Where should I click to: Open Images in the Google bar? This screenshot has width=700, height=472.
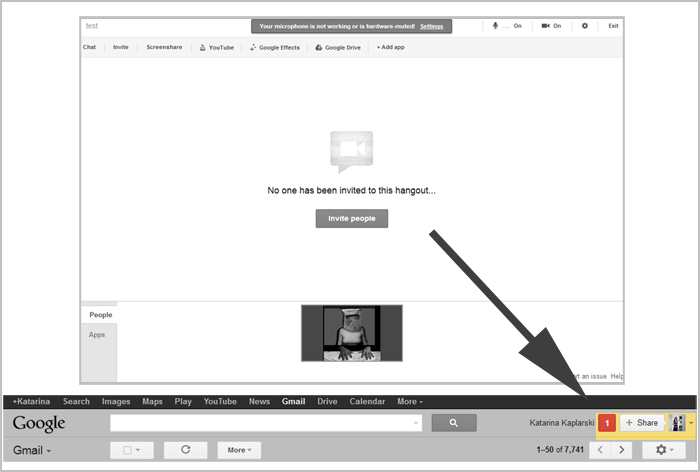click(x=116, y=401)
